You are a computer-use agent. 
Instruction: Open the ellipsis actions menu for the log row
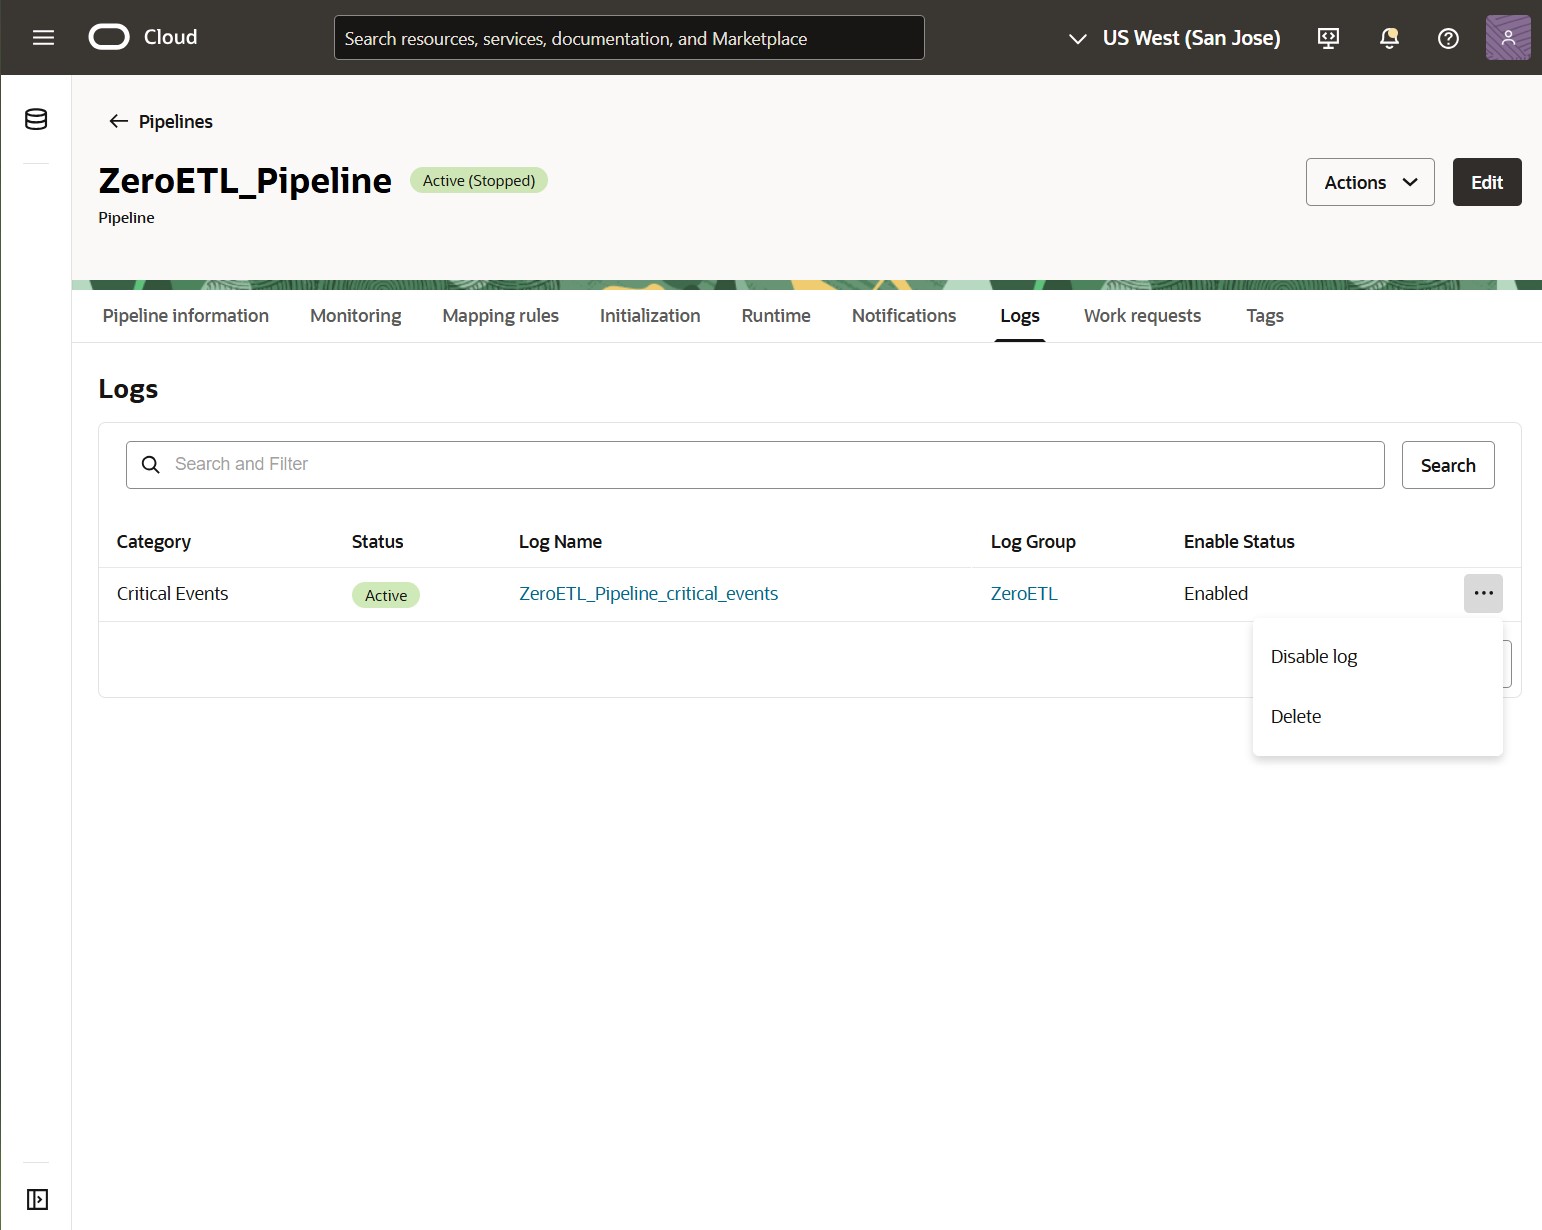coord(1483,593)
